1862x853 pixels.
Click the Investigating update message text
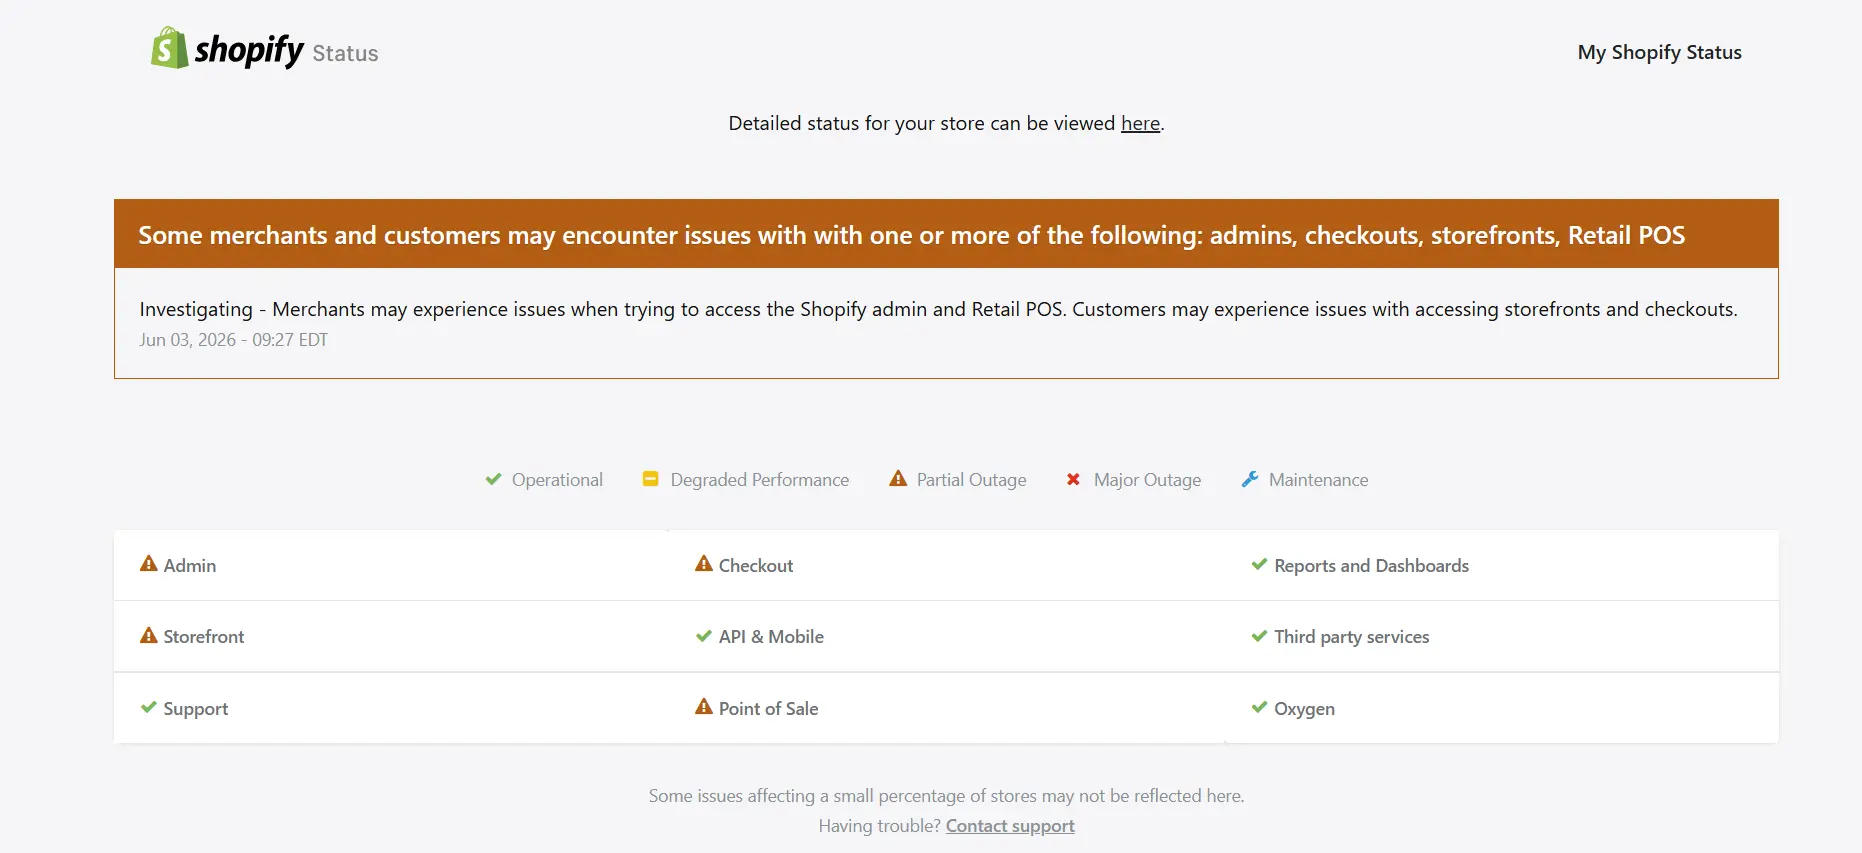[938, 309]
